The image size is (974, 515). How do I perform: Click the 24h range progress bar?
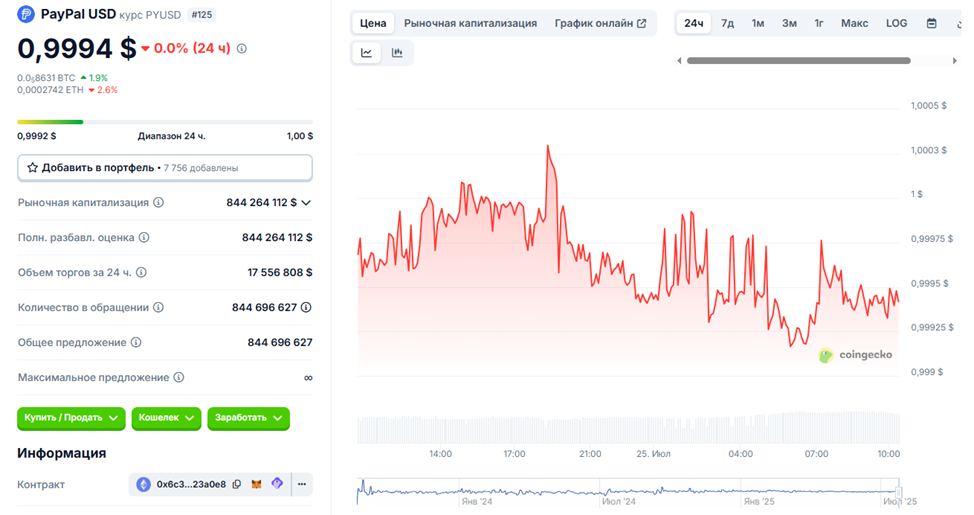(x=165, y=122)
